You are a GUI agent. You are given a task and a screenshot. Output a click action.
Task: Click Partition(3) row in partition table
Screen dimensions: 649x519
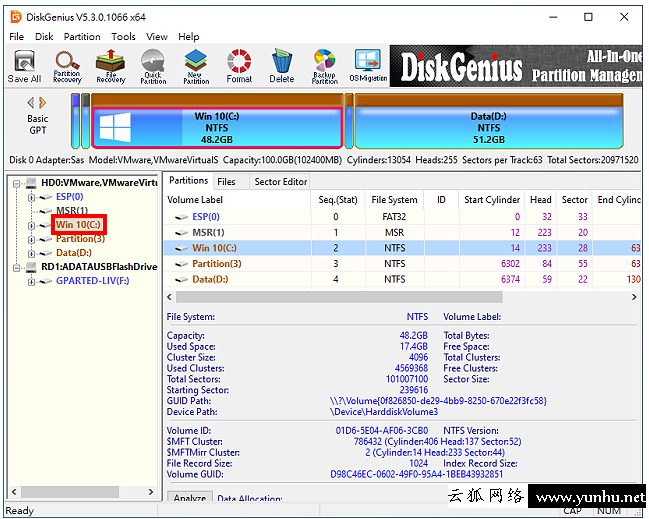click(402, 264)
